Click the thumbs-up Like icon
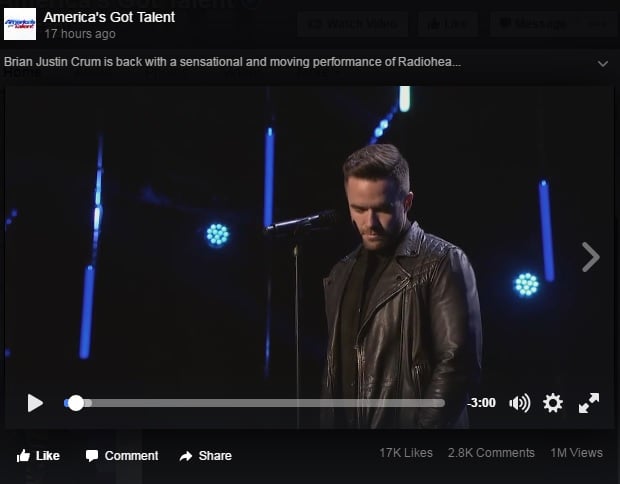Viewport: 620px width, 484px height. (x=23, y=456)
